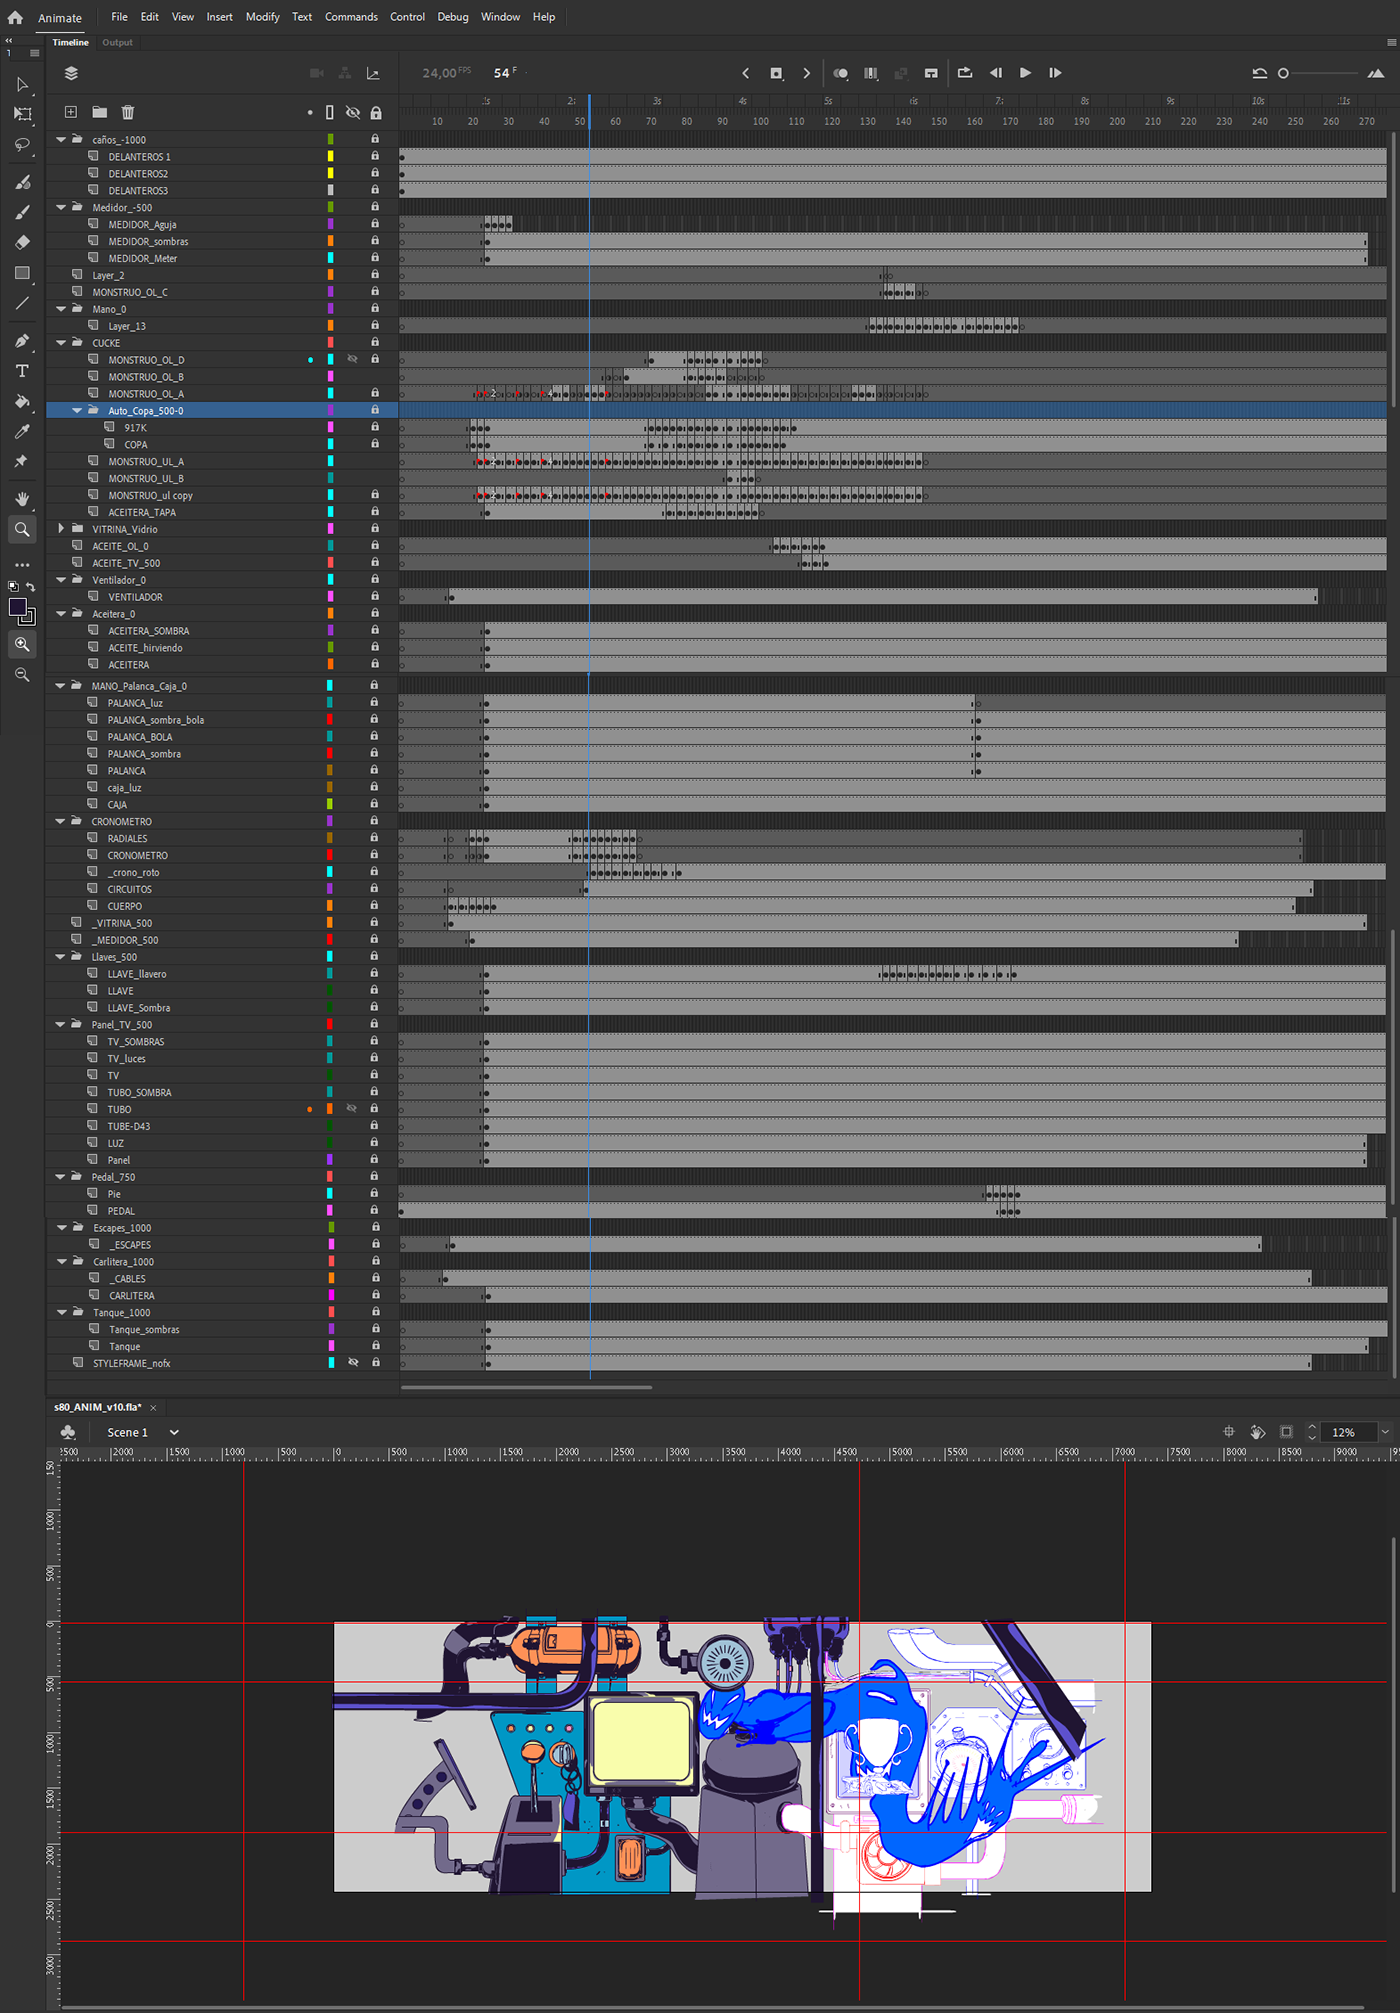Screen dimensions: 1400x2013
Task: Add a new layer in timeline
Action: click(x=71, y=112)
